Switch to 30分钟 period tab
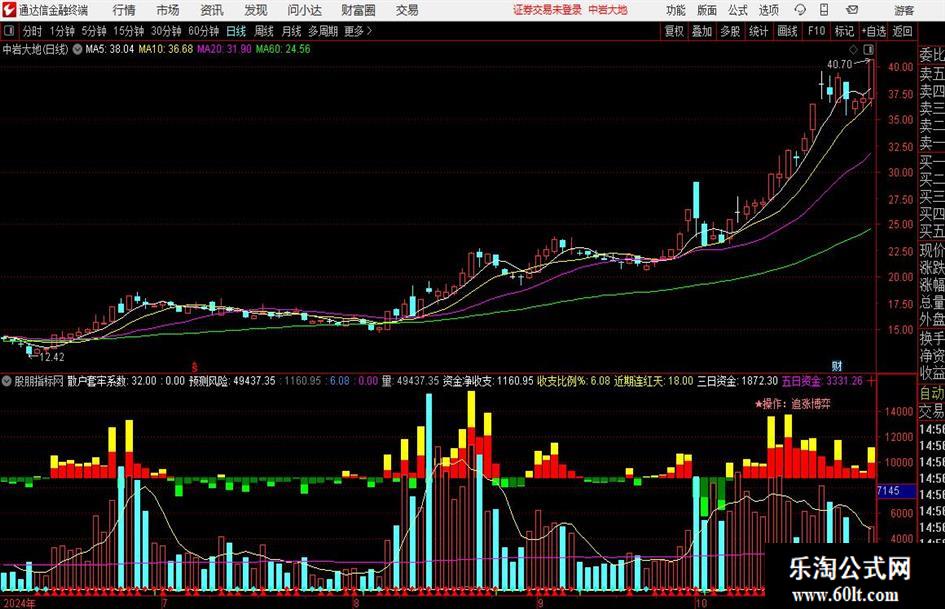 tap(166, 31)
